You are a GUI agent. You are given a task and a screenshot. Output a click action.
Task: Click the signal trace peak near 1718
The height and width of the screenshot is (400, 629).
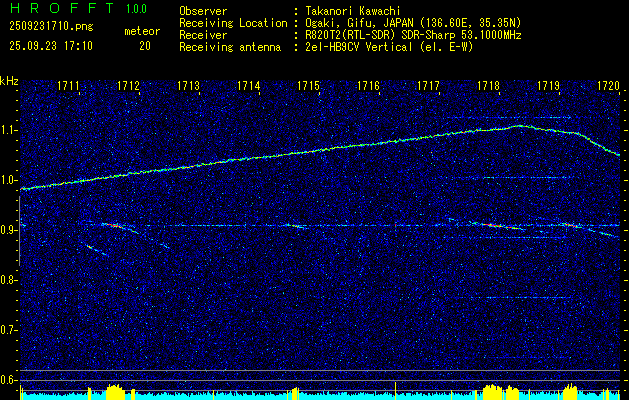[518, 126]
